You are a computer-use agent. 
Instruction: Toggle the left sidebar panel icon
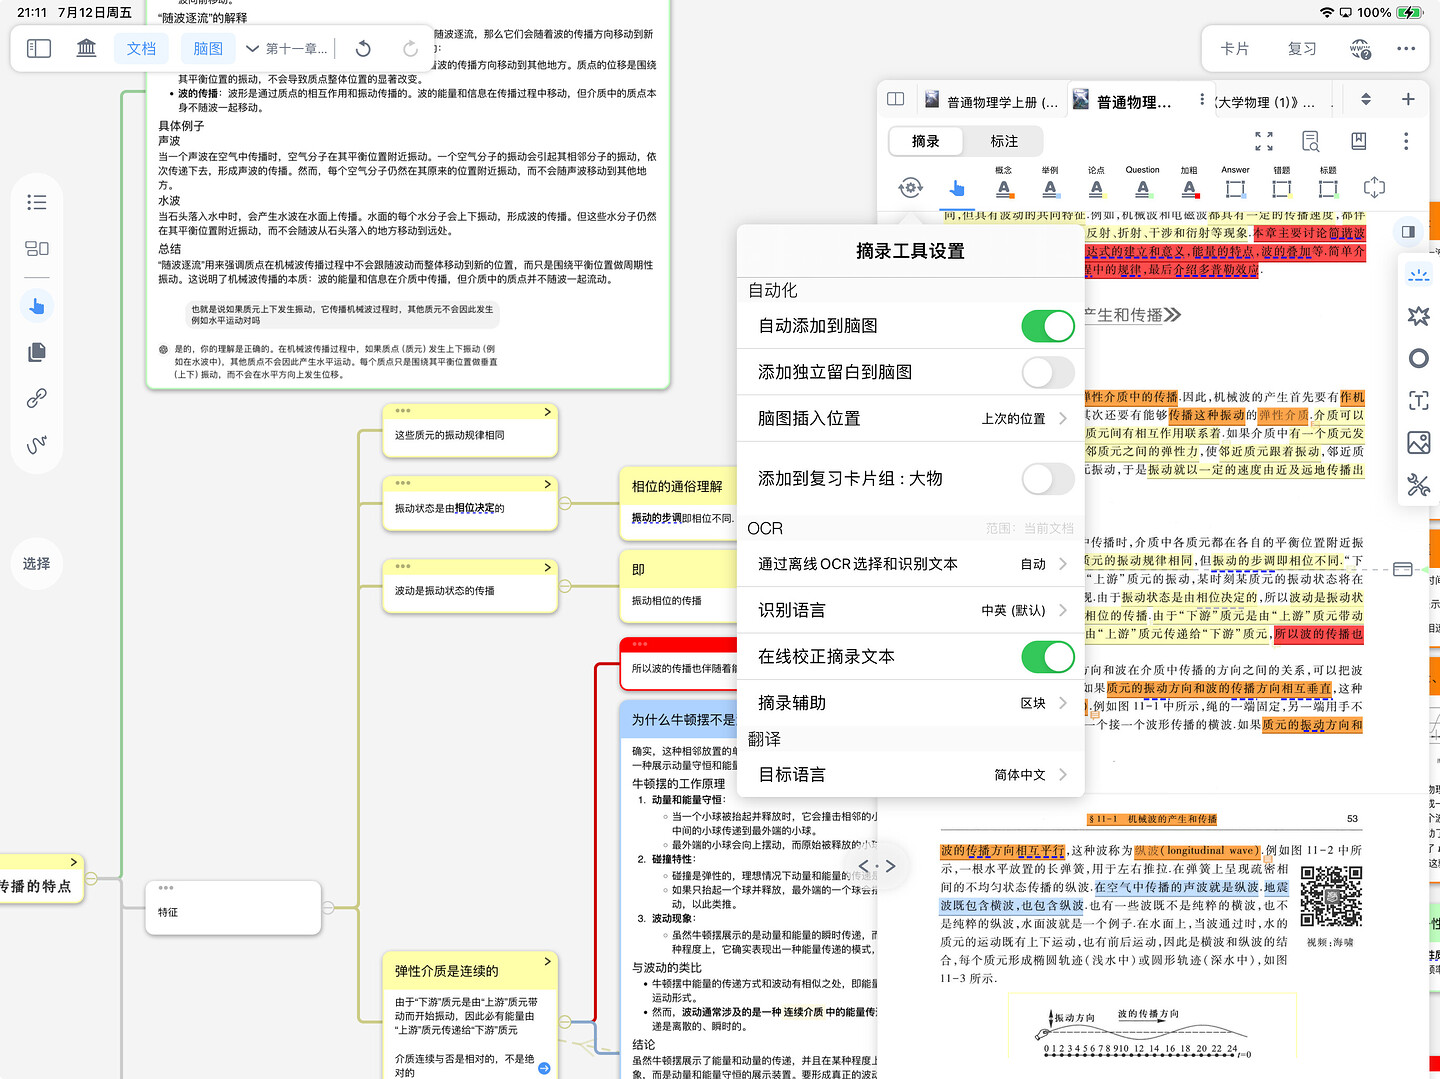[39, 48]
